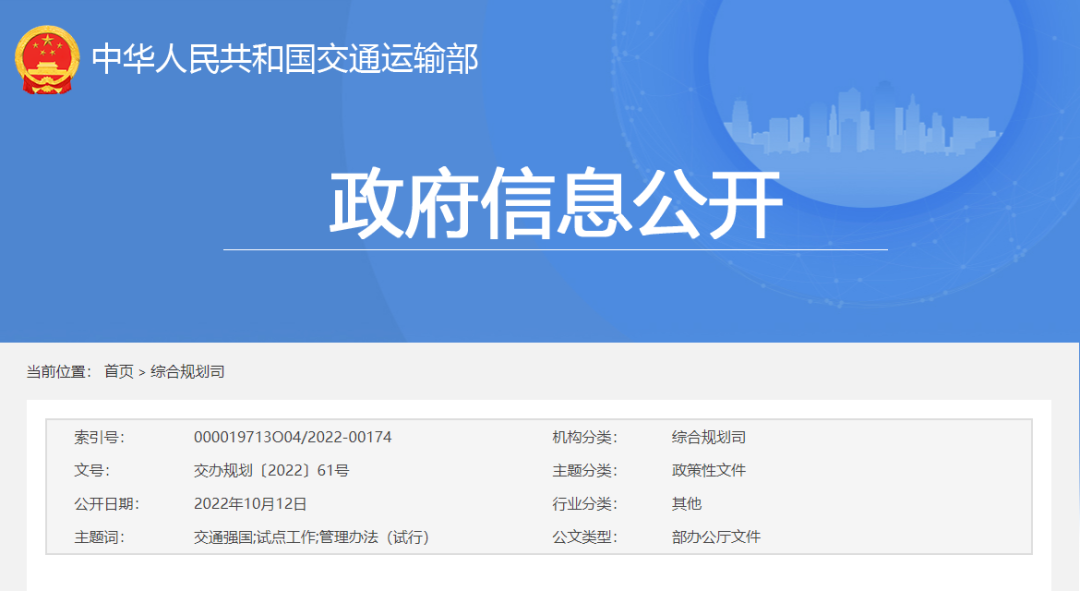The height and width of the screenshot is (591, 1080).
Task: Select document number 交办规划〔2022〕61号
Action: click(271, 470)
